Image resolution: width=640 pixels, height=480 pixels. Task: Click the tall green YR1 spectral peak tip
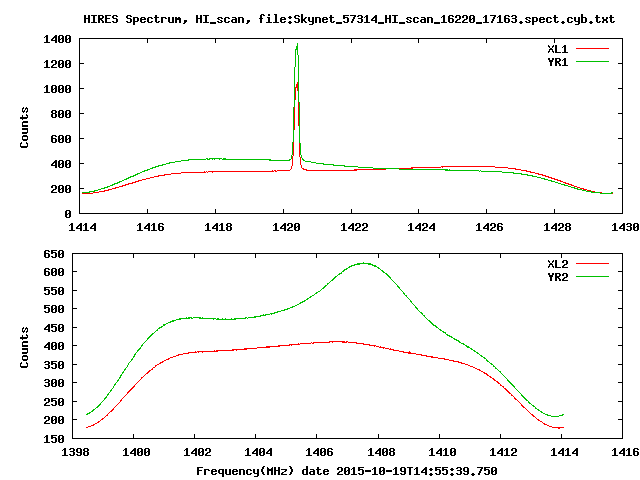tap(297, 44)
